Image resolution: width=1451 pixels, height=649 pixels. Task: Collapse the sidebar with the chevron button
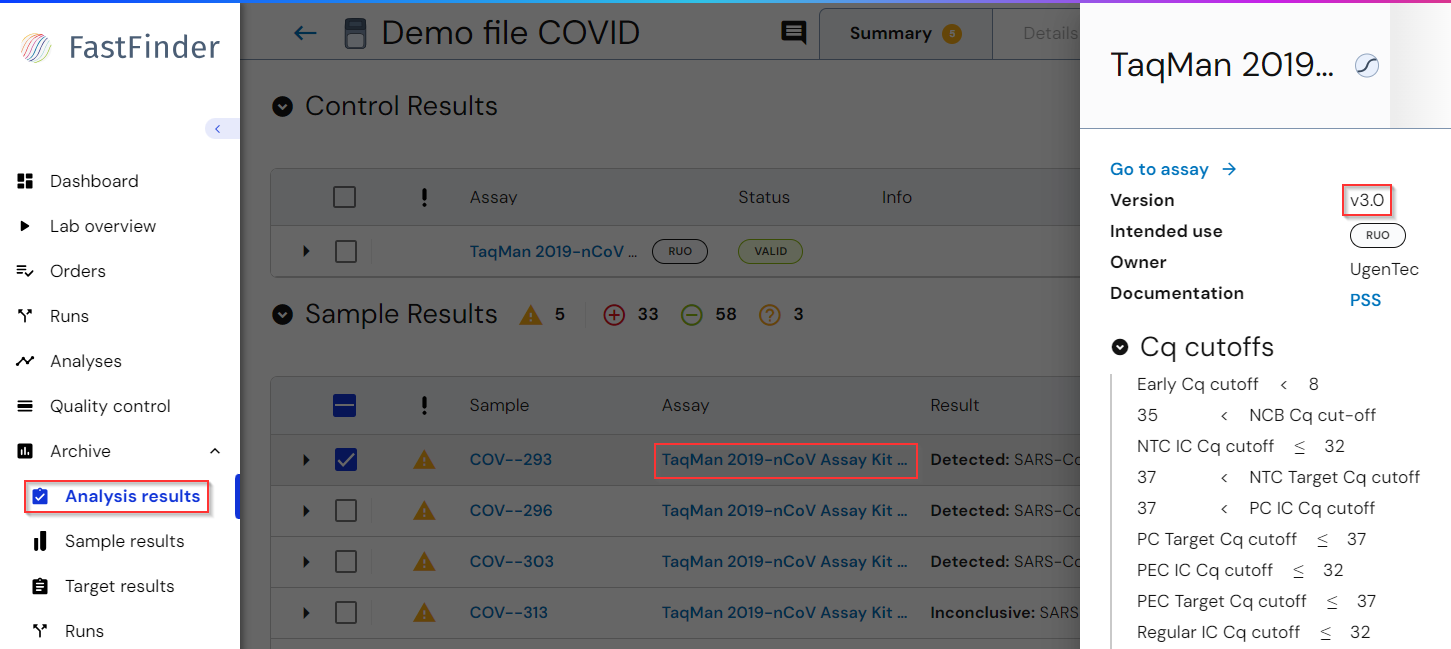click(218, 128)
